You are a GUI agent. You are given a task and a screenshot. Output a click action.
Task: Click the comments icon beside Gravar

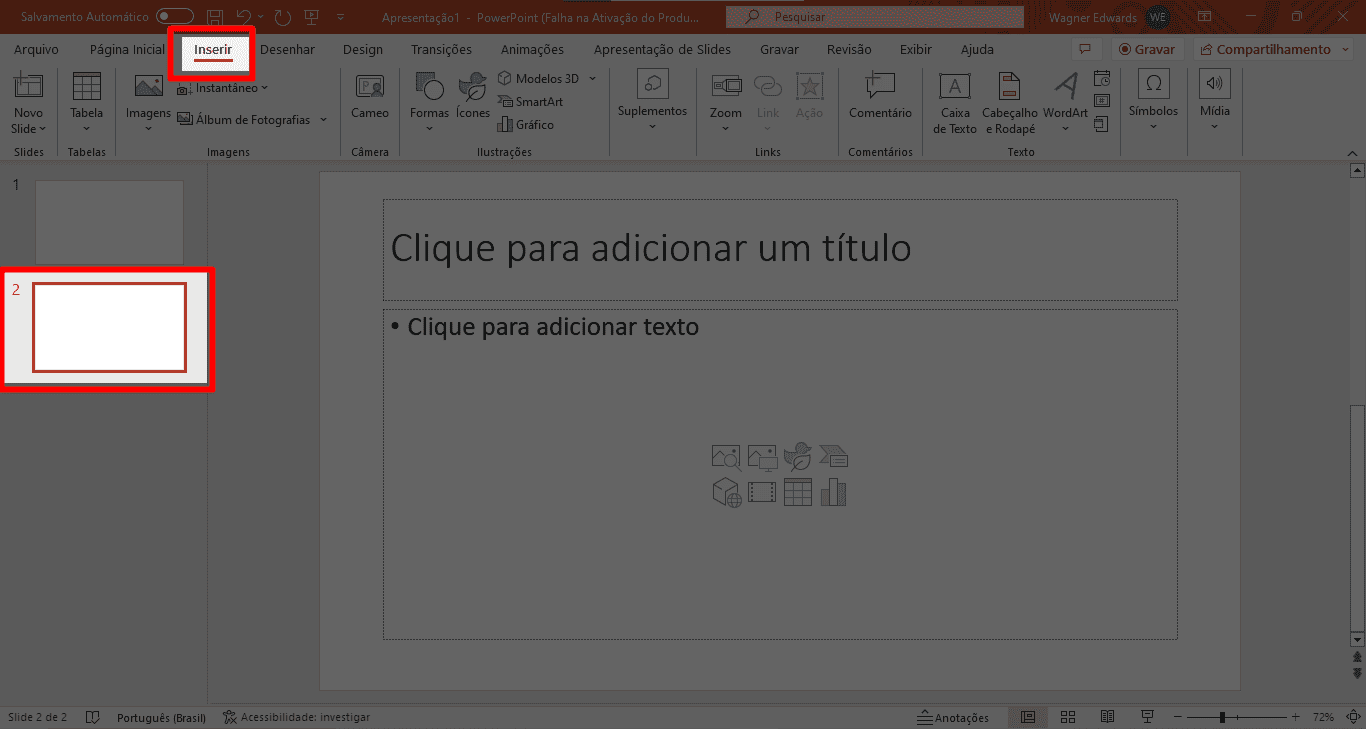1084,49
